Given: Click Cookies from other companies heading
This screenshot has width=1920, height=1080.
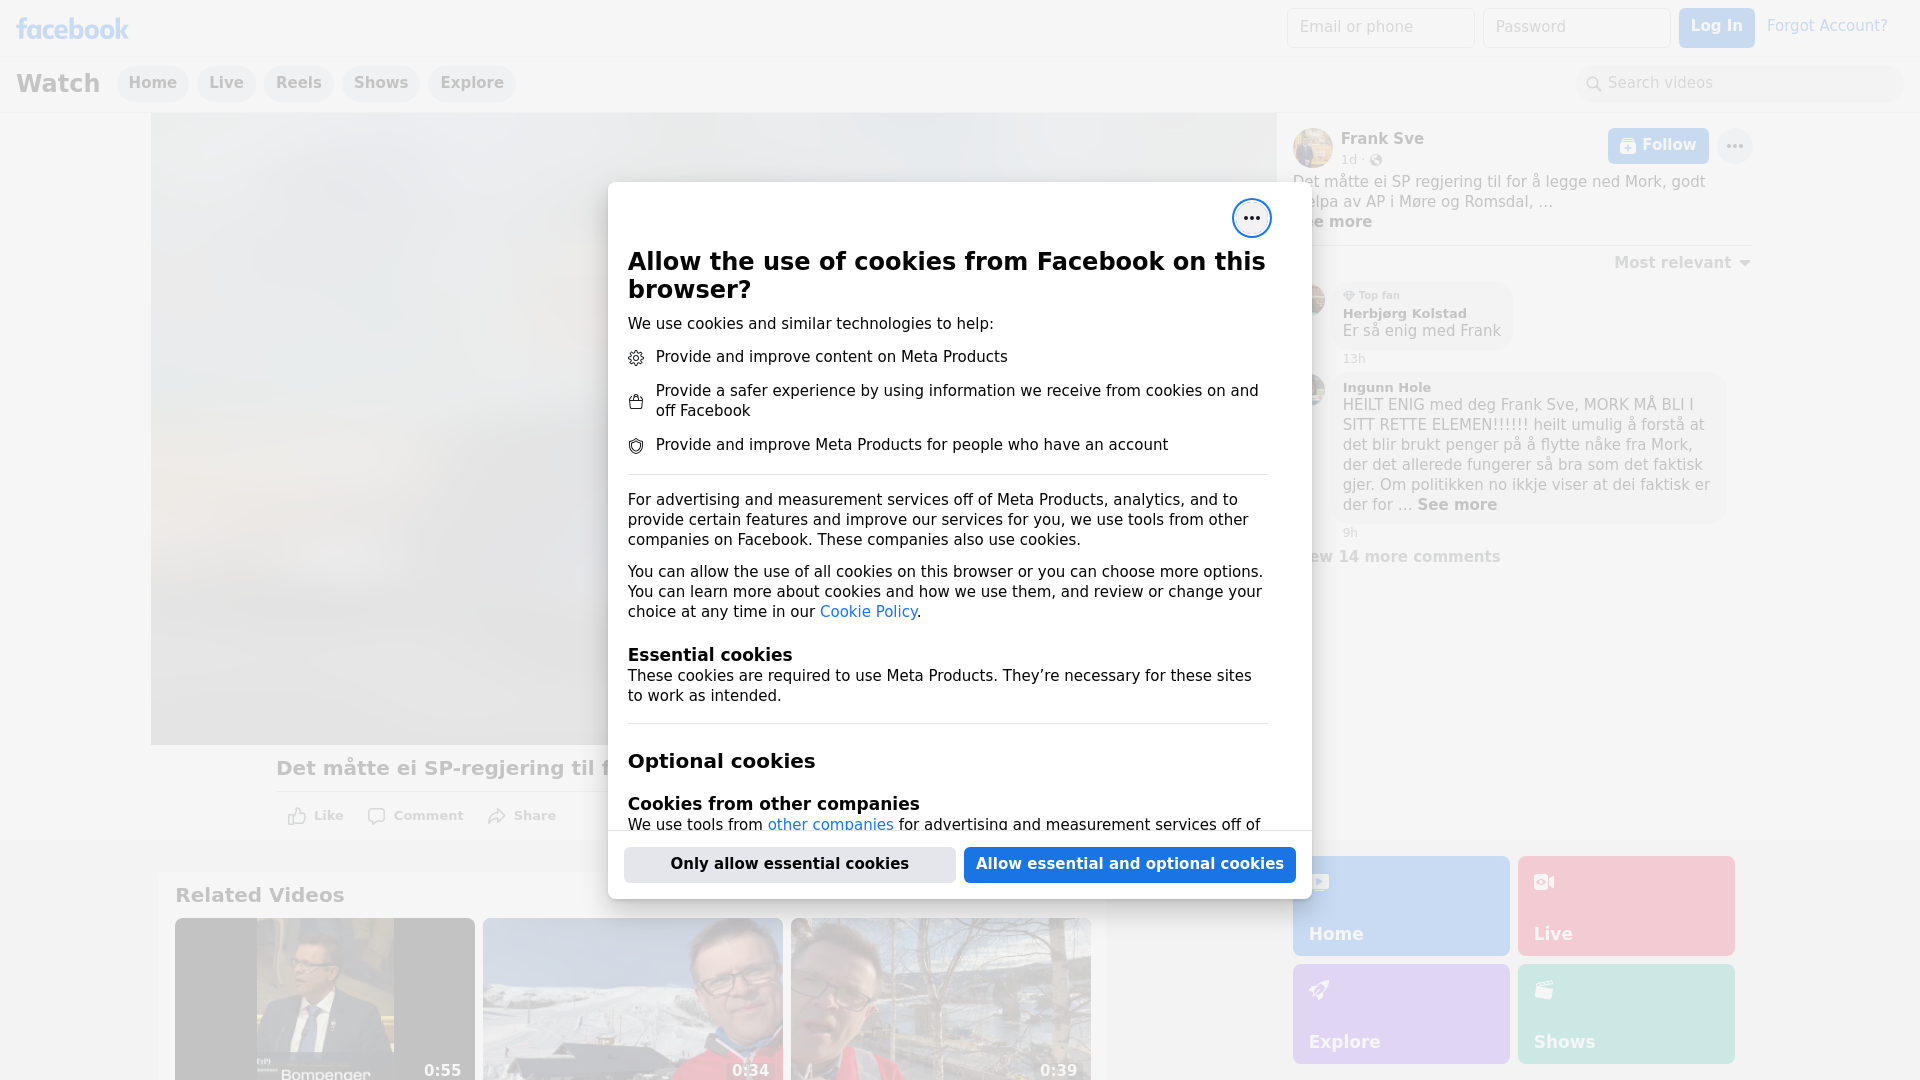Looking at the screenshot, I should (773, 804).
